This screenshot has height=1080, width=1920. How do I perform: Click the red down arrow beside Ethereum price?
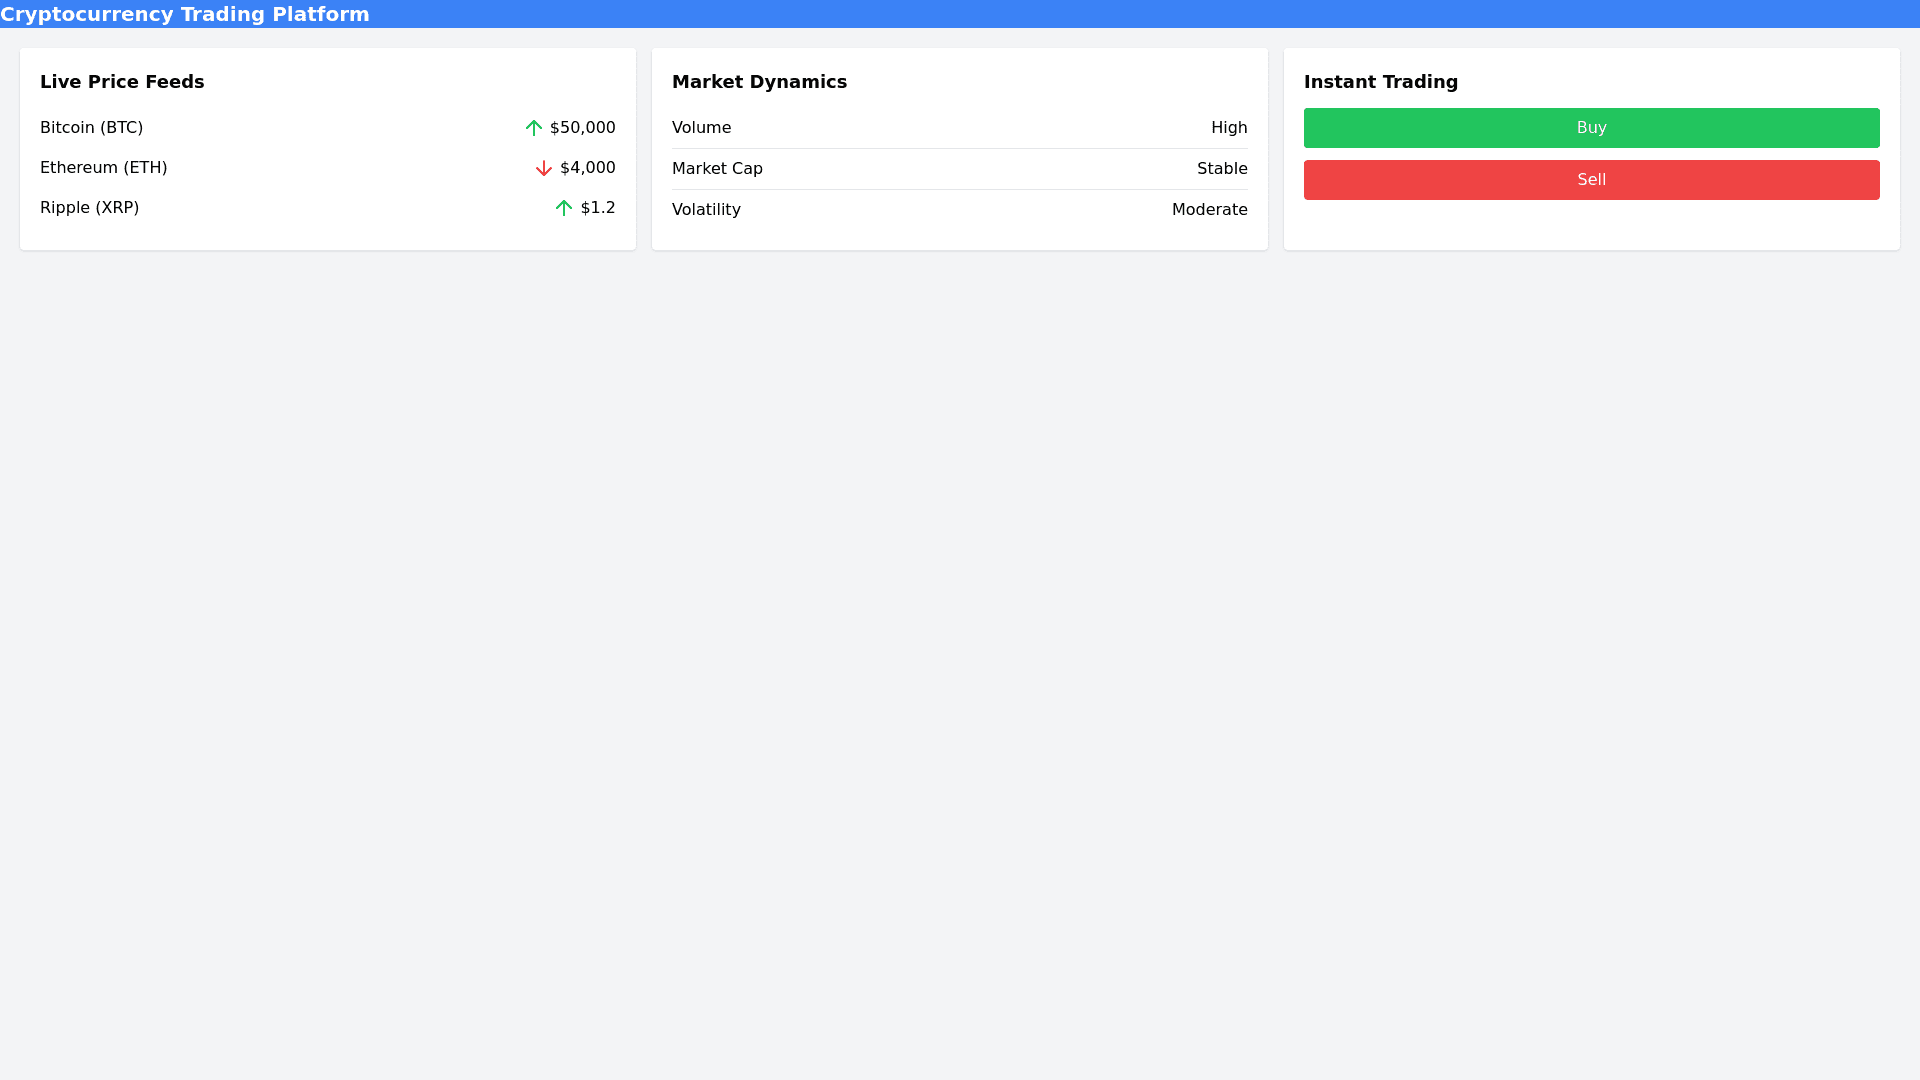543,168
